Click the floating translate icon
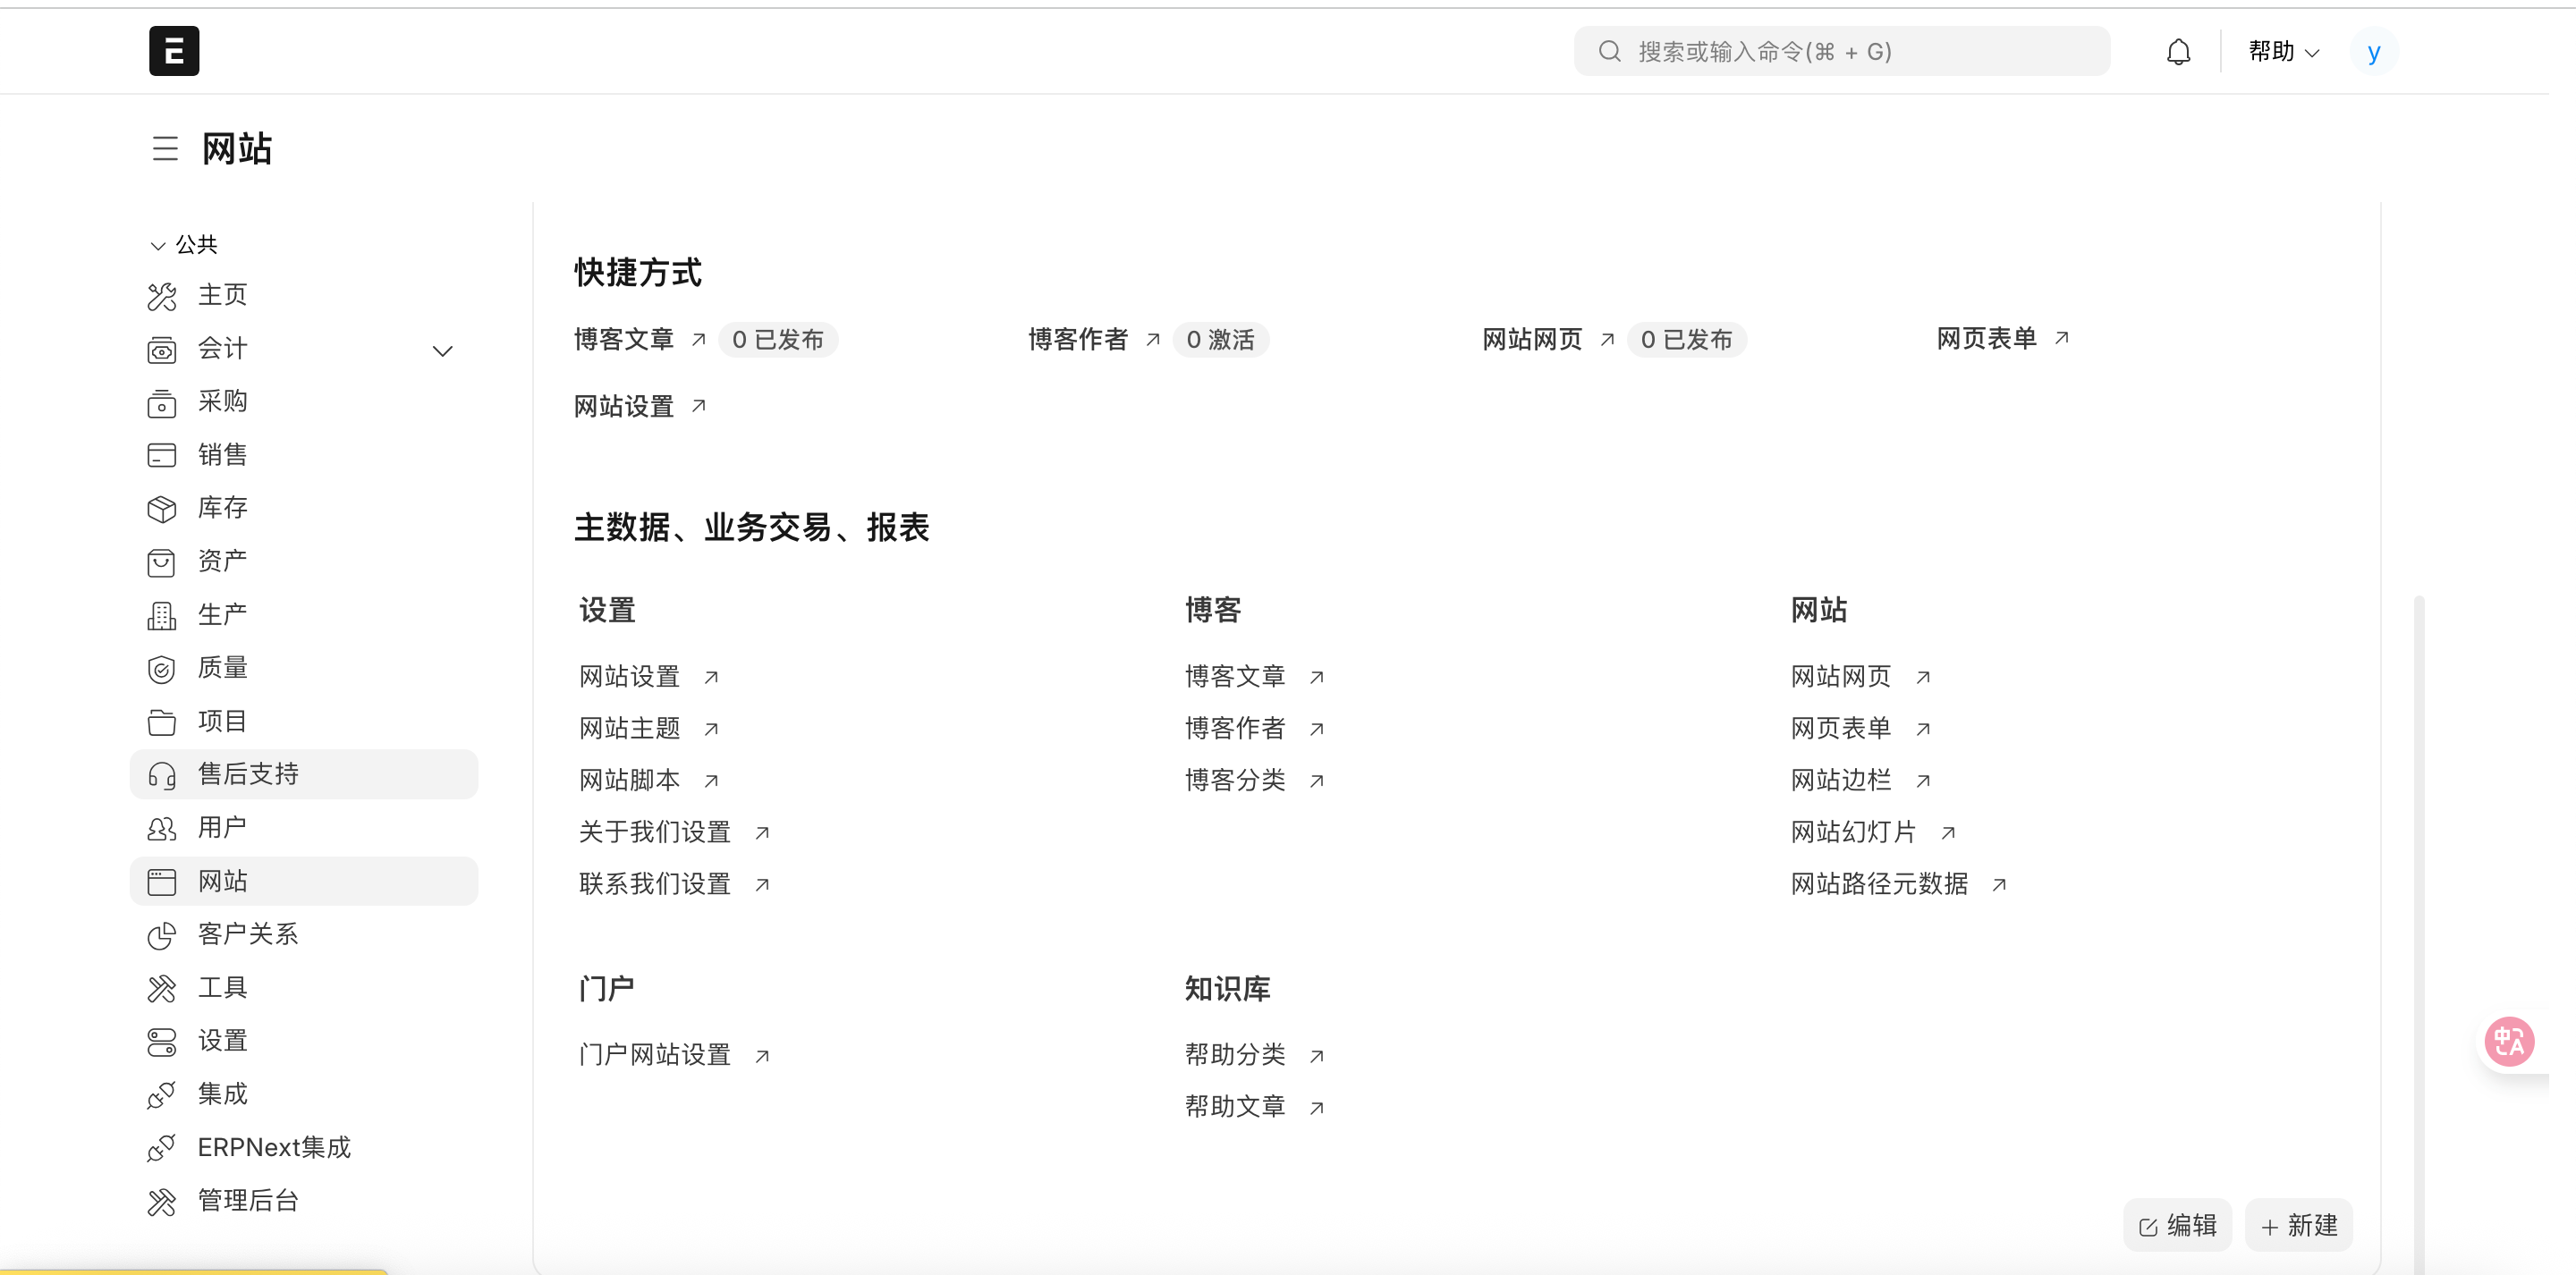Screen dimensions: 2576x1275 click(x=2509, y=1042)
